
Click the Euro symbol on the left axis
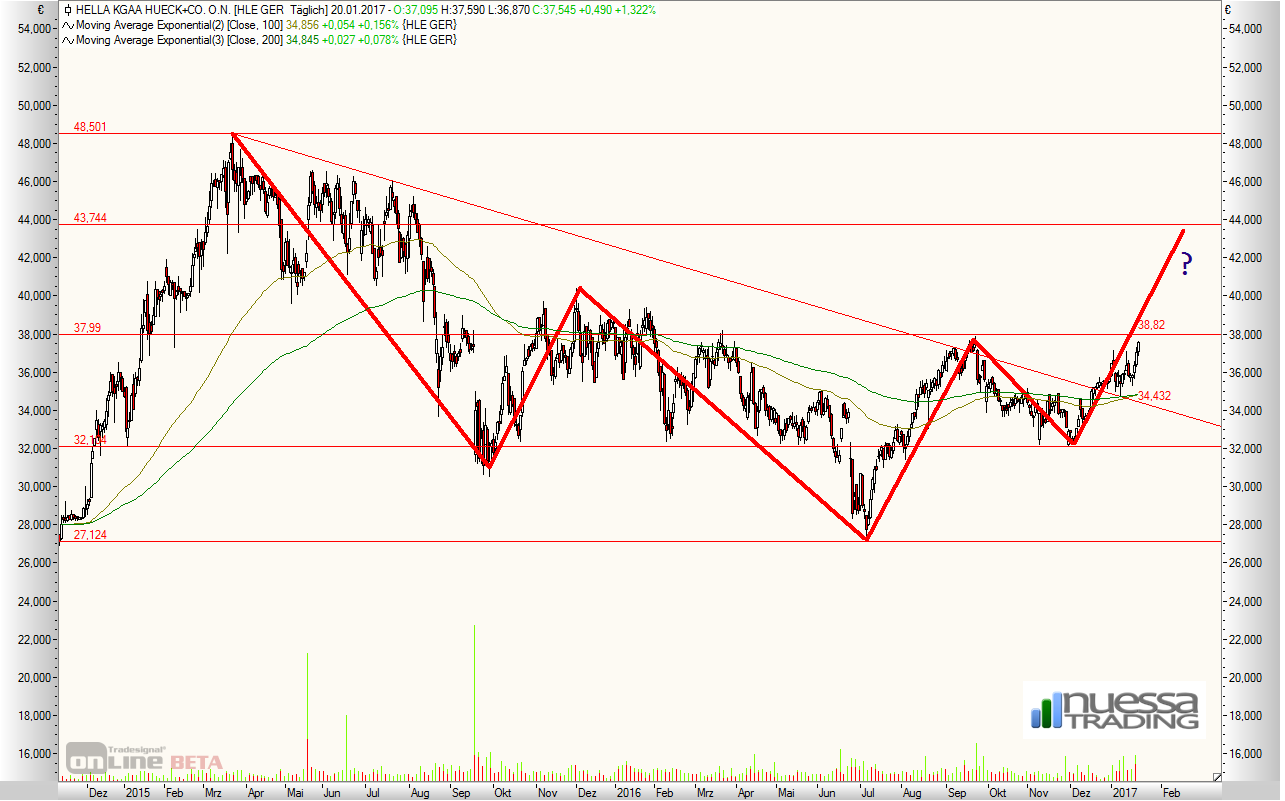(x=37, y=9)
